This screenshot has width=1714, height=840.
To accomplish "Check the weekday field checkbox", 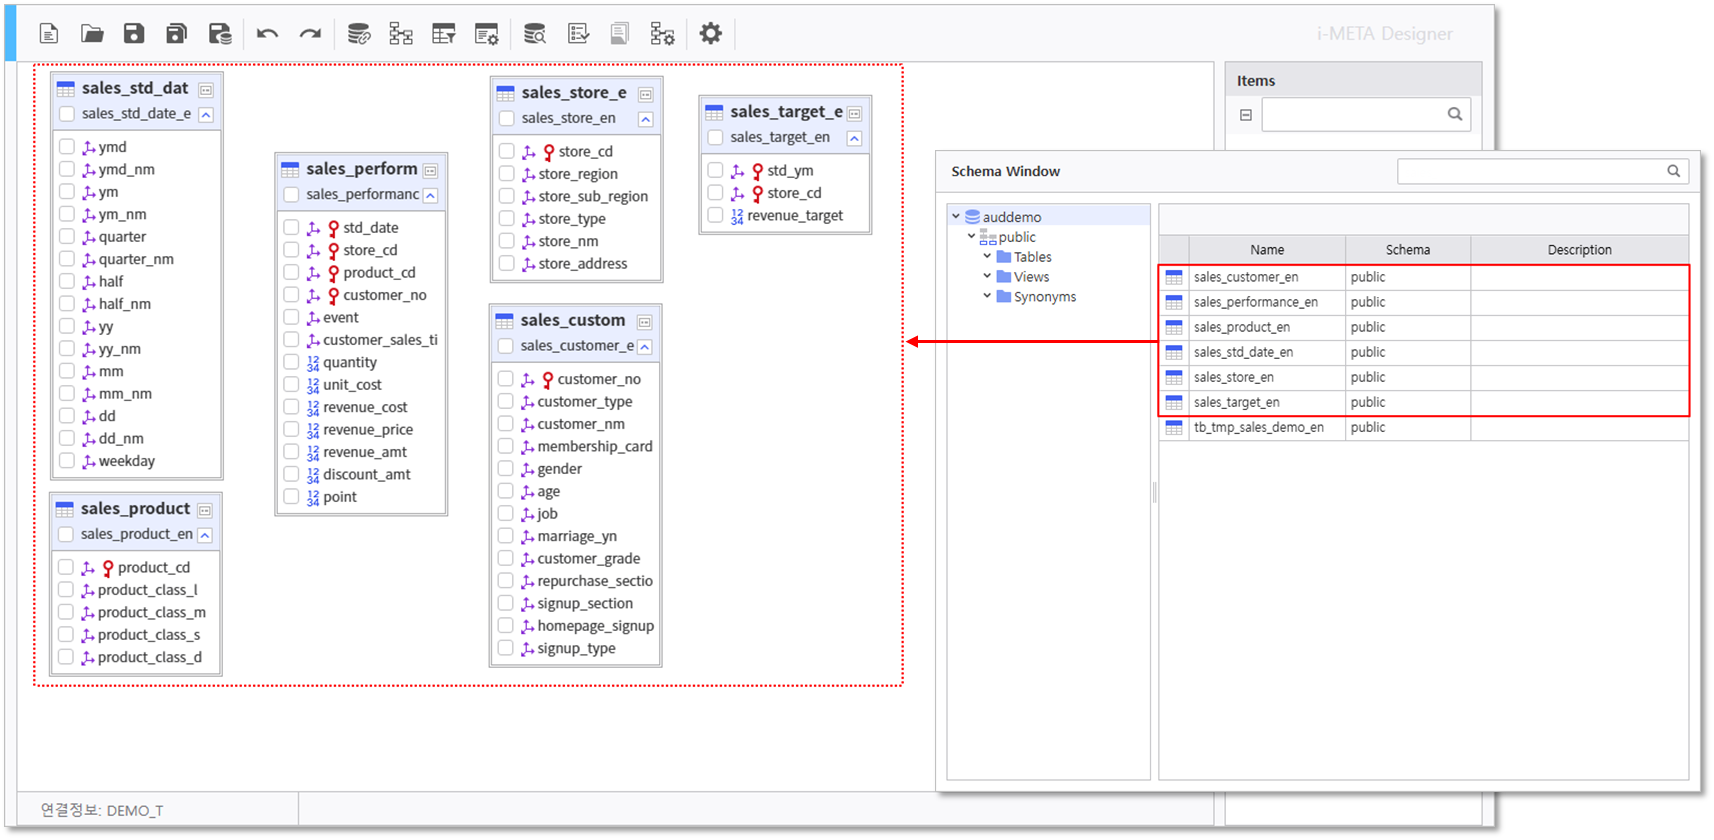I will (67, 460).
